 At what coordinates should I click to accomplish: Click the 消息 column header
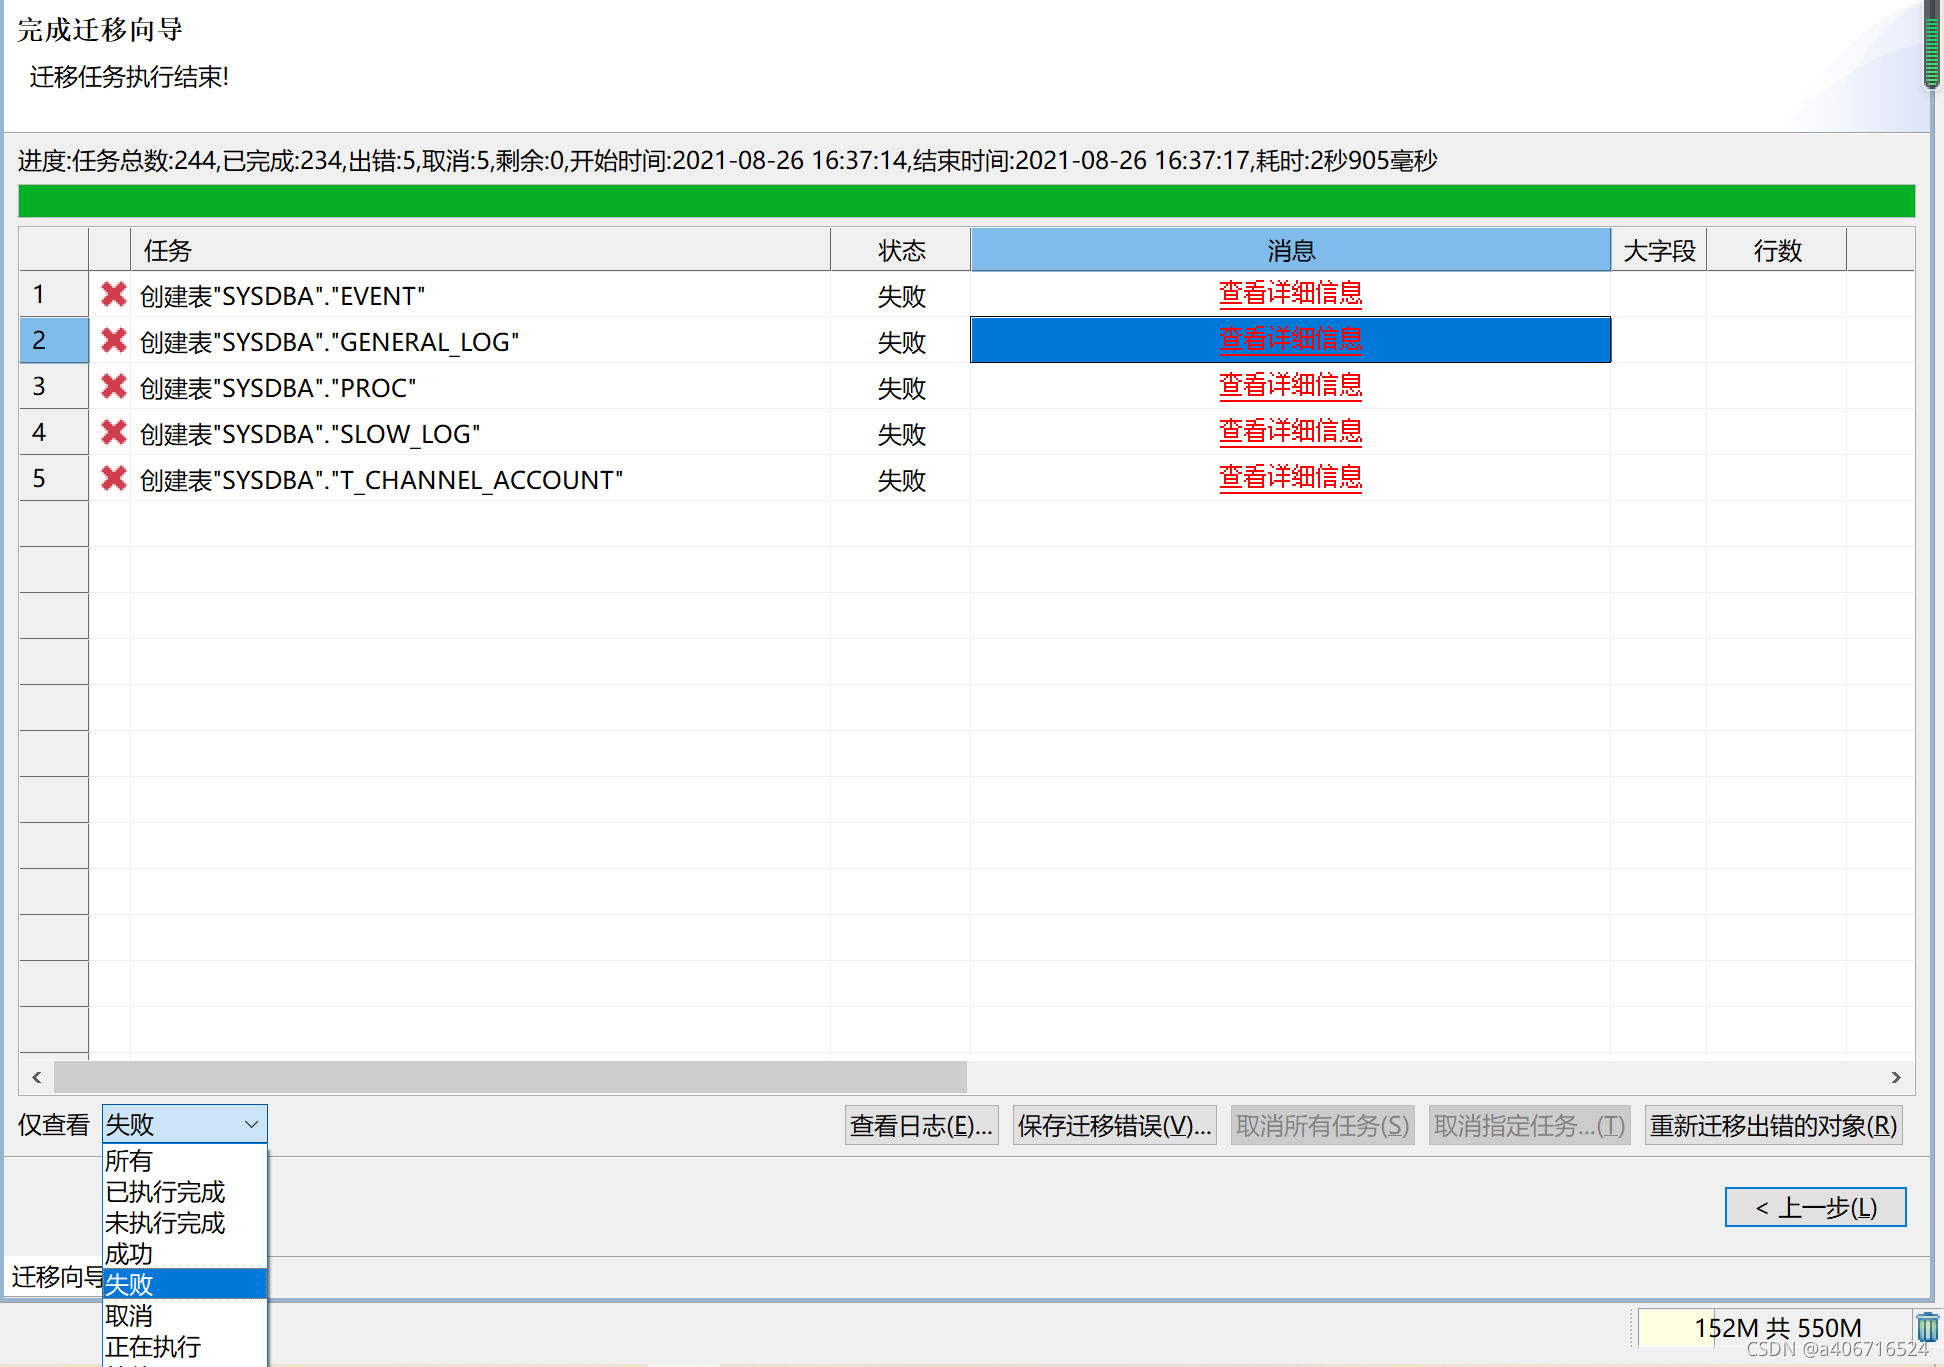(x=1290, y=250)
